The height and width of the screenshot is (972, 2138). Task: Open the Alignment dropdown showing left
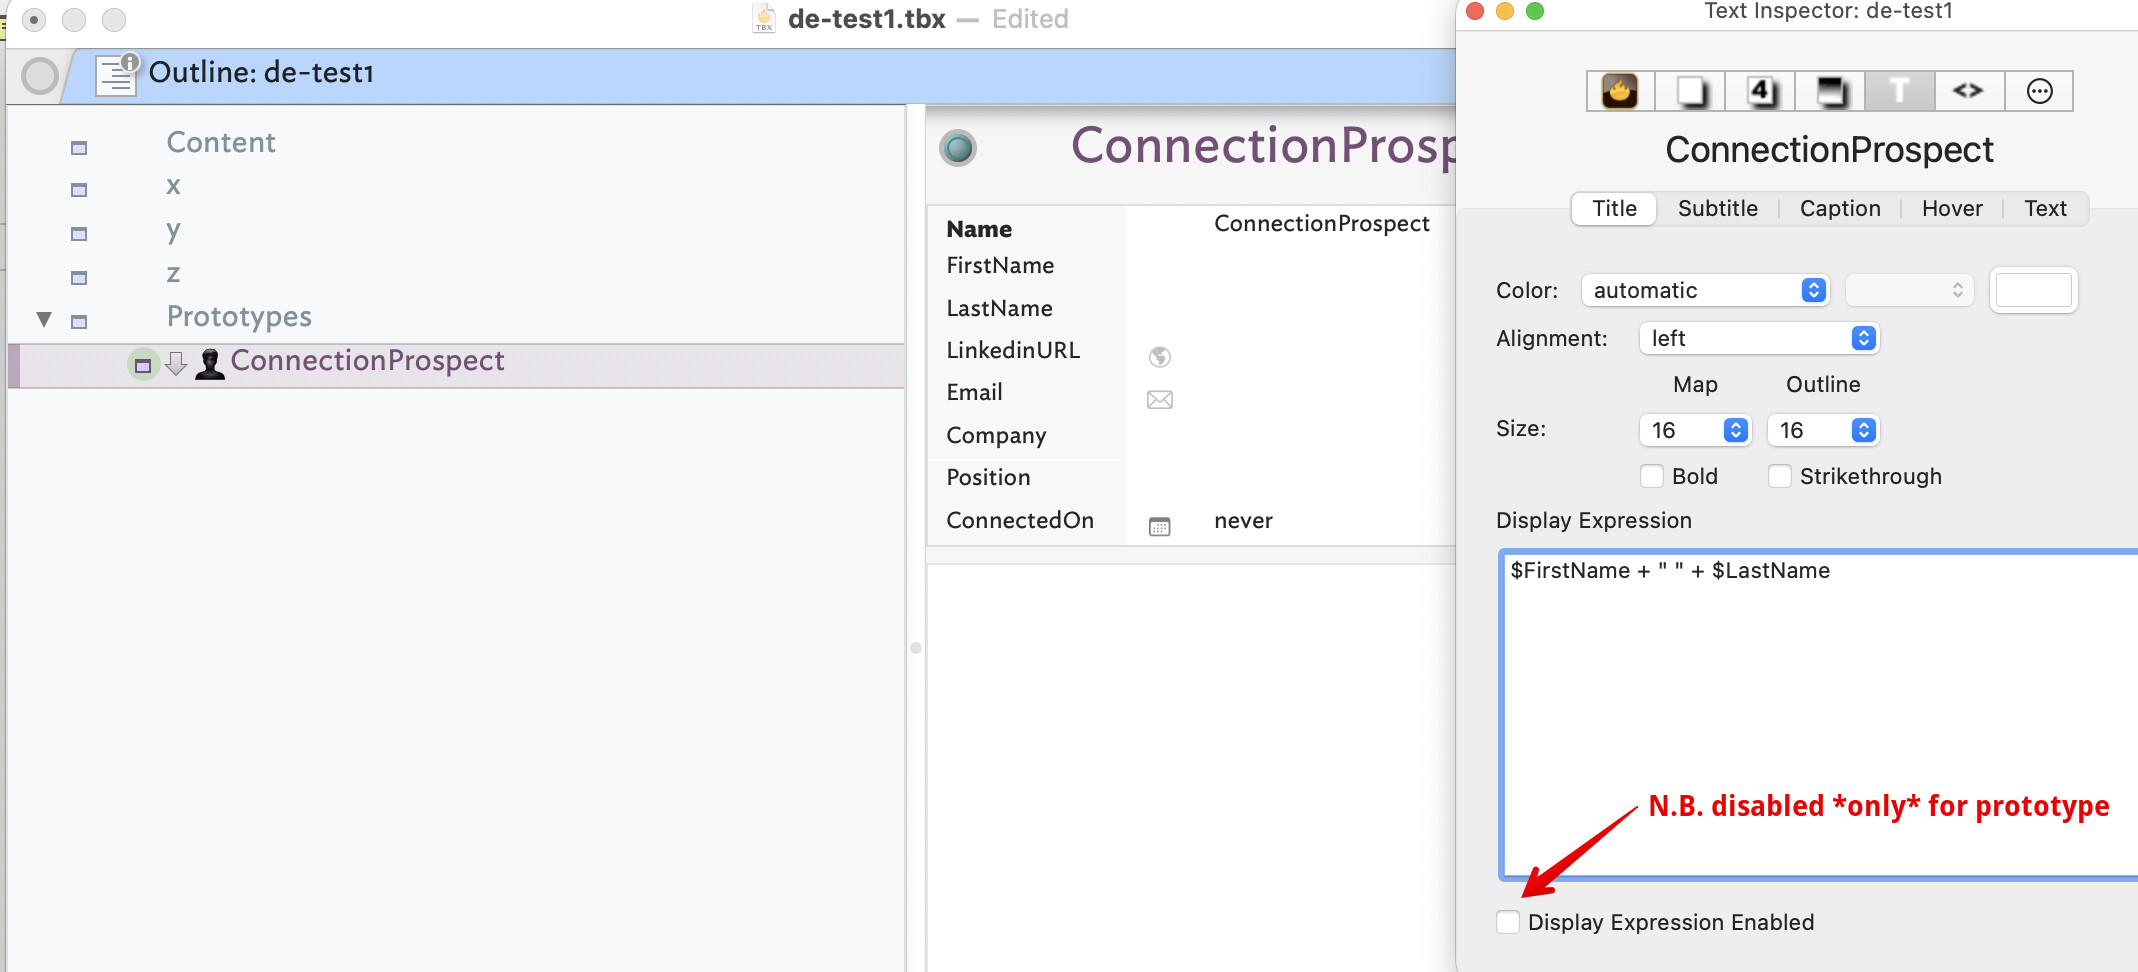click(1759, 338)
